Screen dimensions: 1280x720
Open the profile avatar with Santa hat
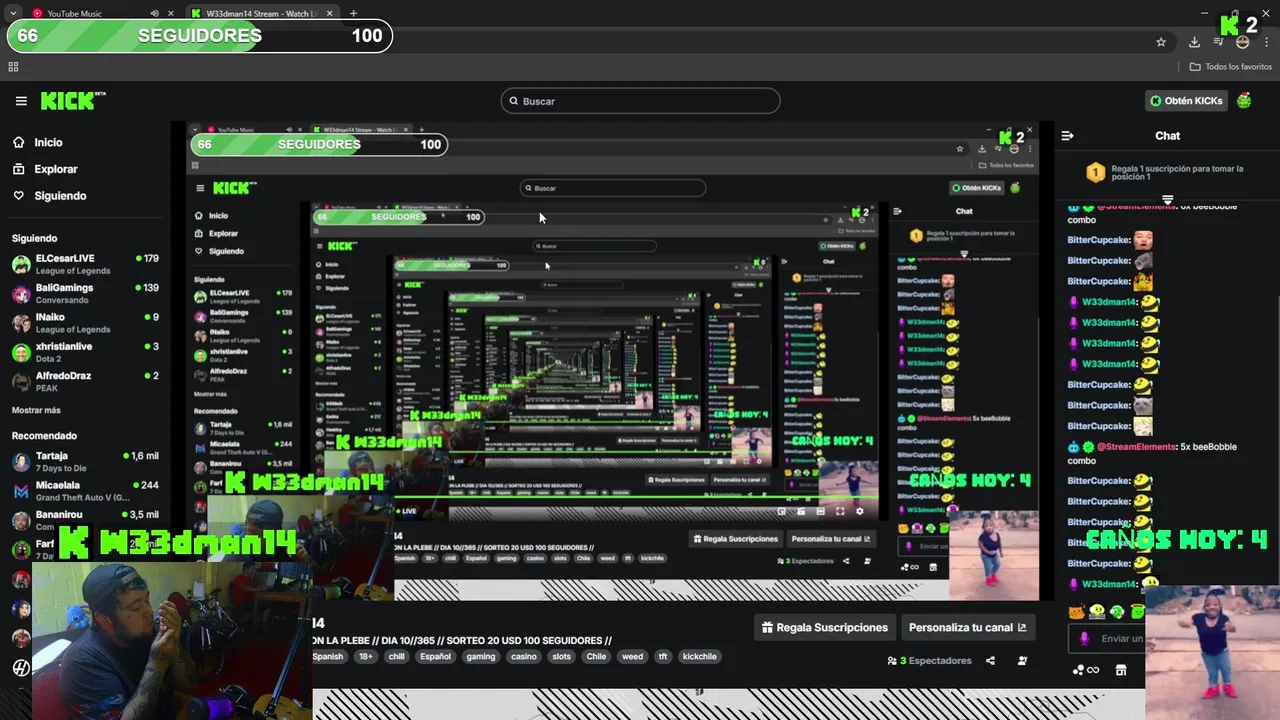(1244, 101)
